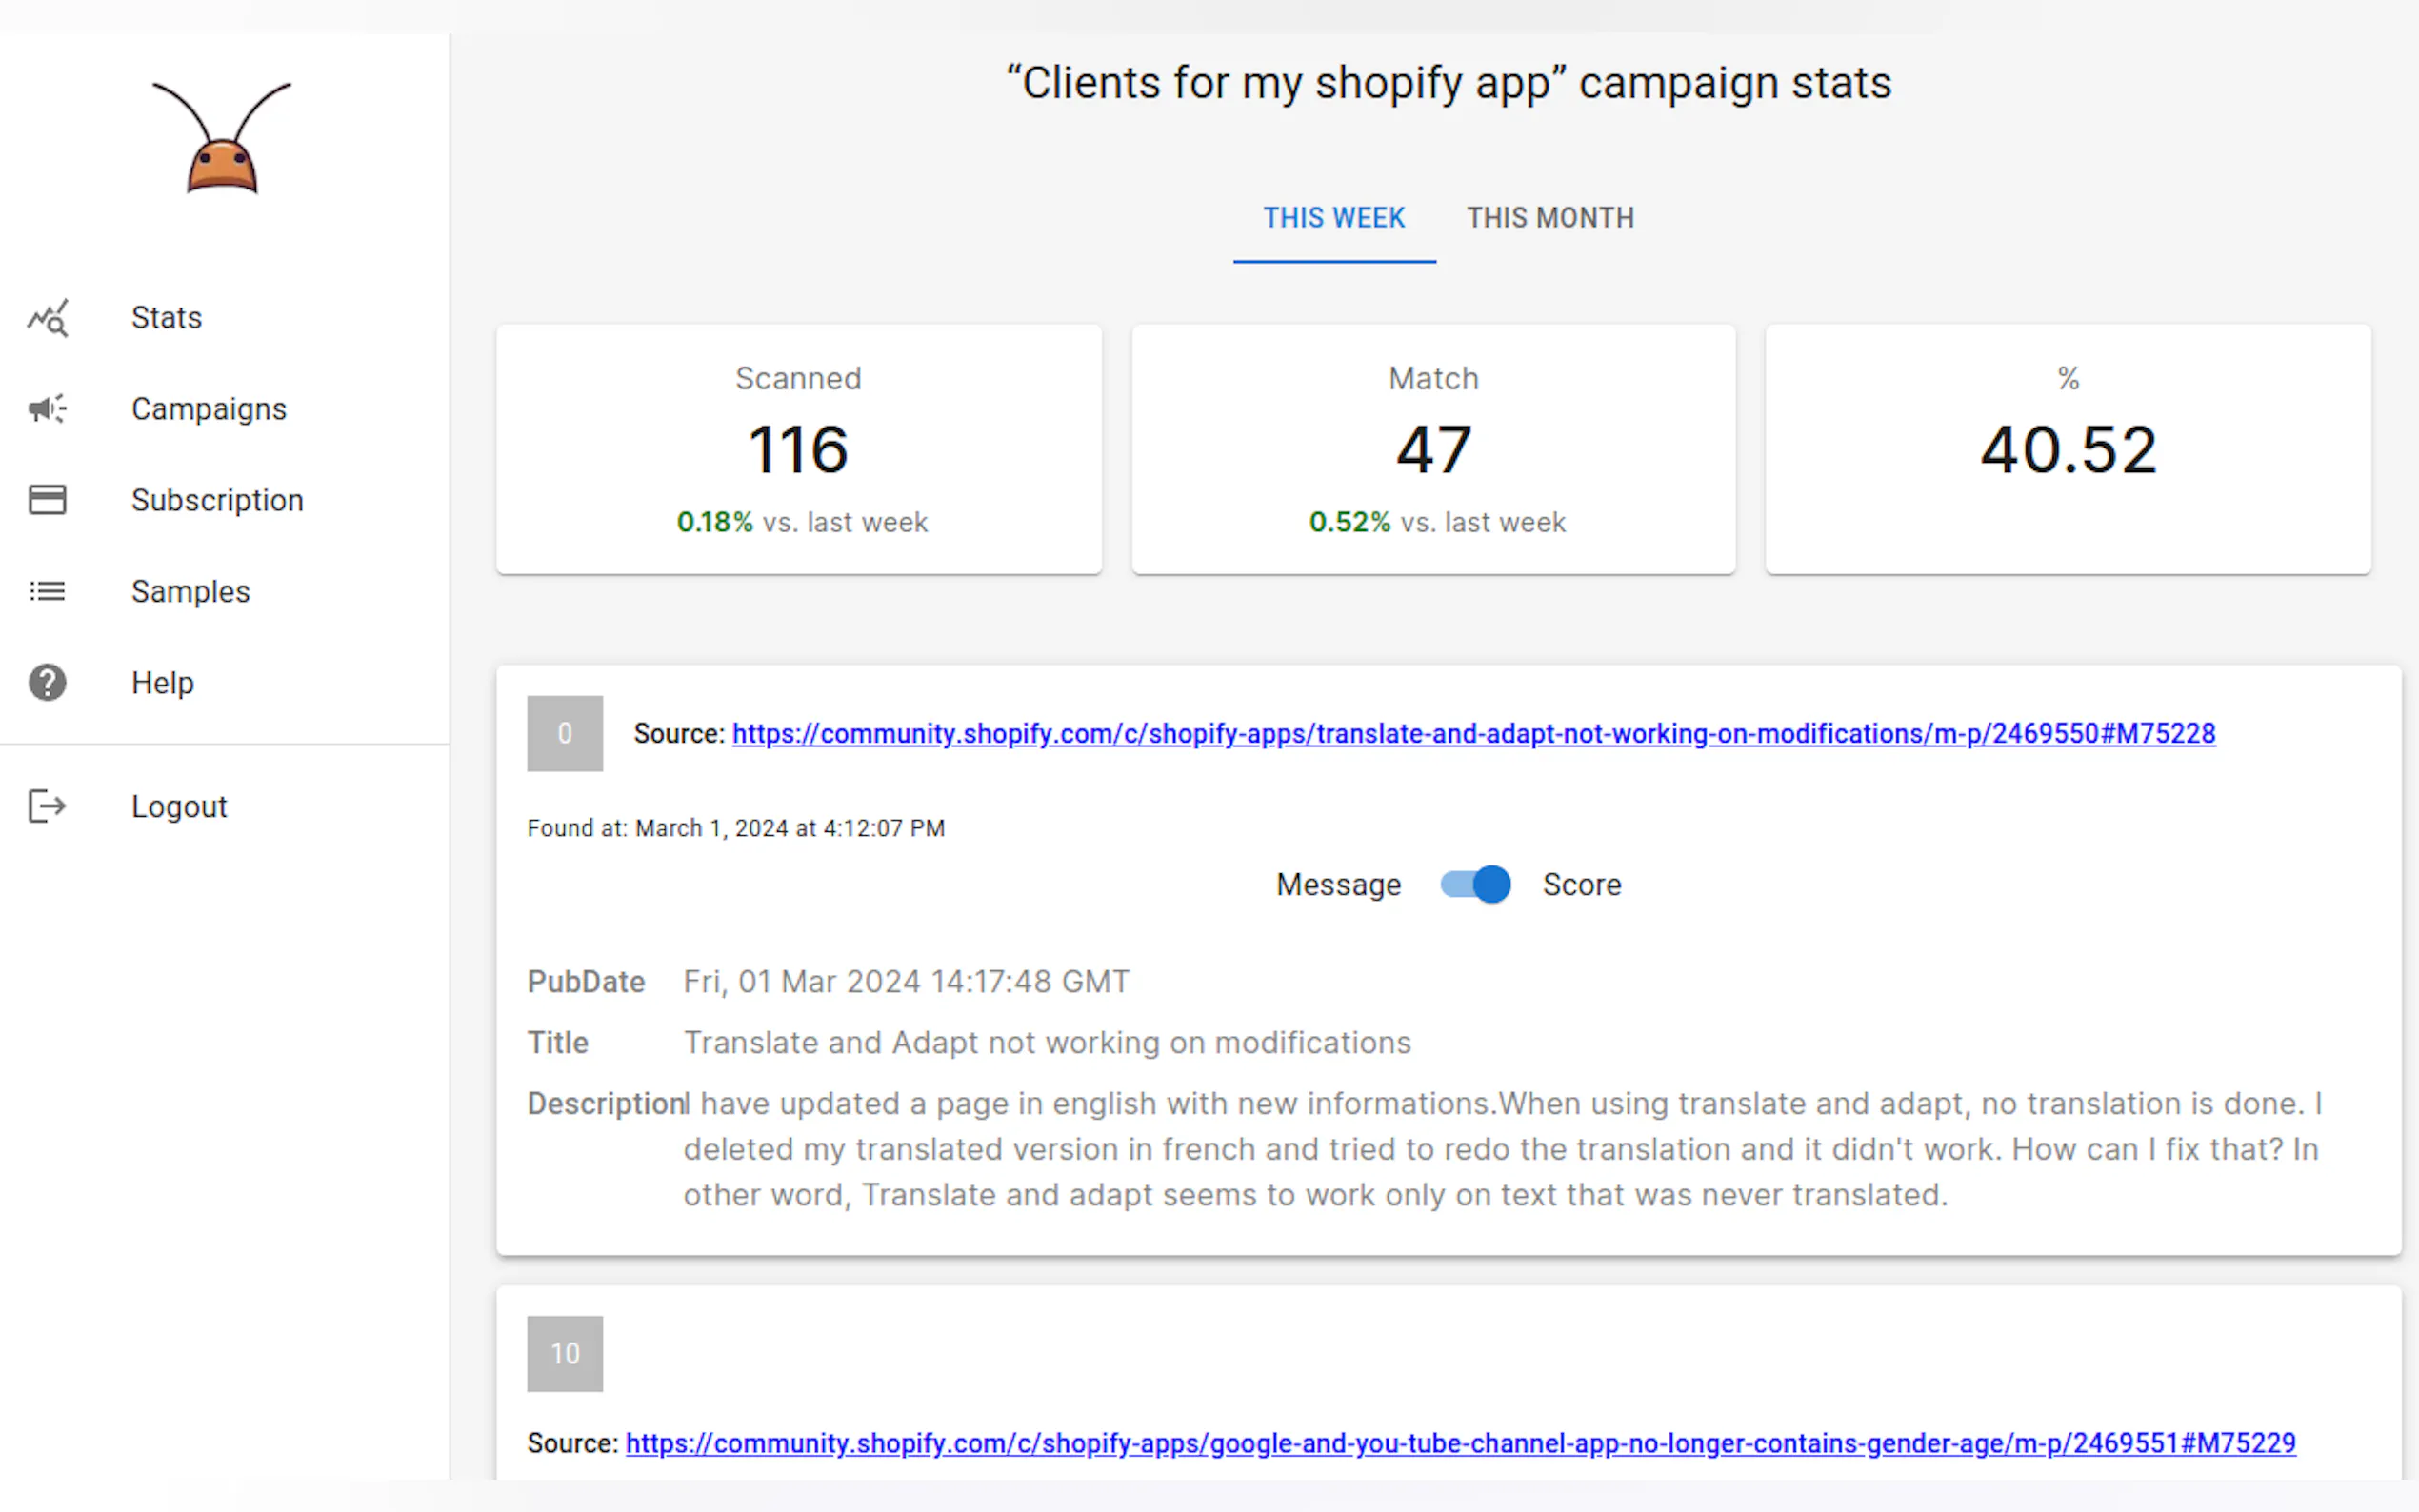
Task: Click the Samples list icon
Action: (47, 592)
